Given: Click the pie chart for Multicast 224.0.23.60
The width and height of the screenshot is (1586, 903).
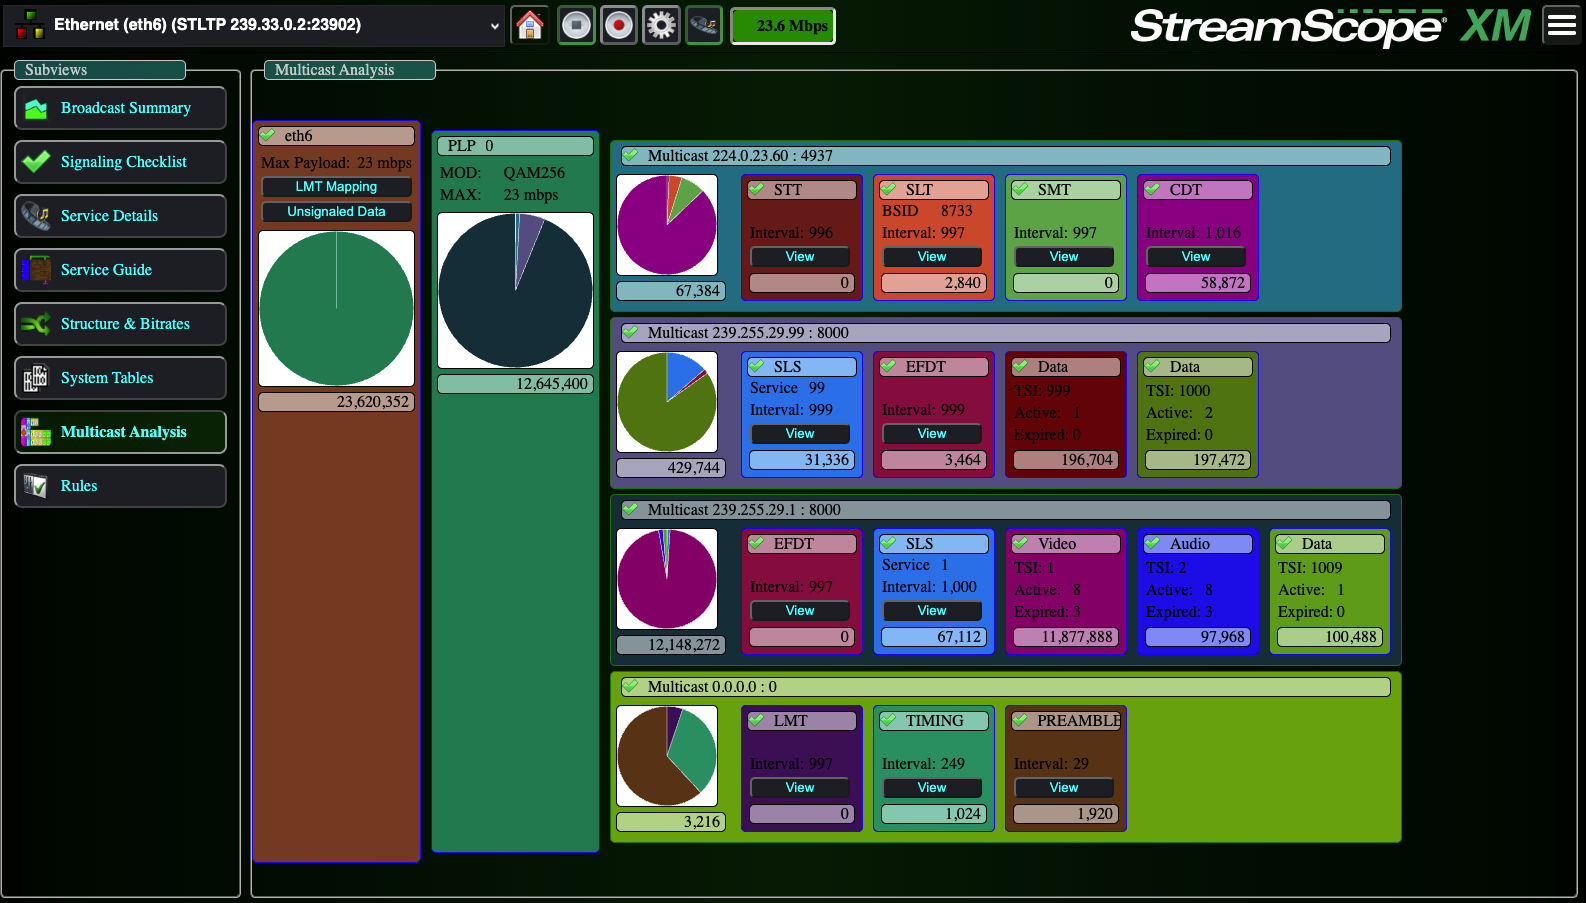Looking at the screenshot, I should tap(667, 225).
